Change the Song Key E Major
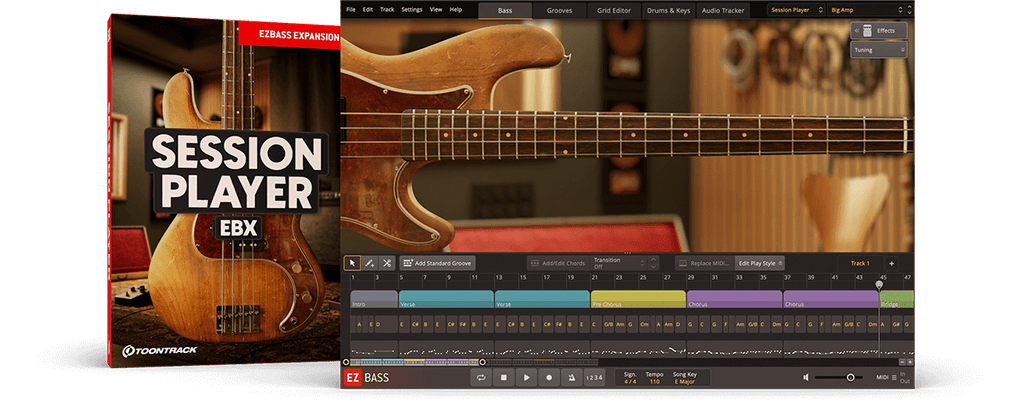 coord(684,381)
